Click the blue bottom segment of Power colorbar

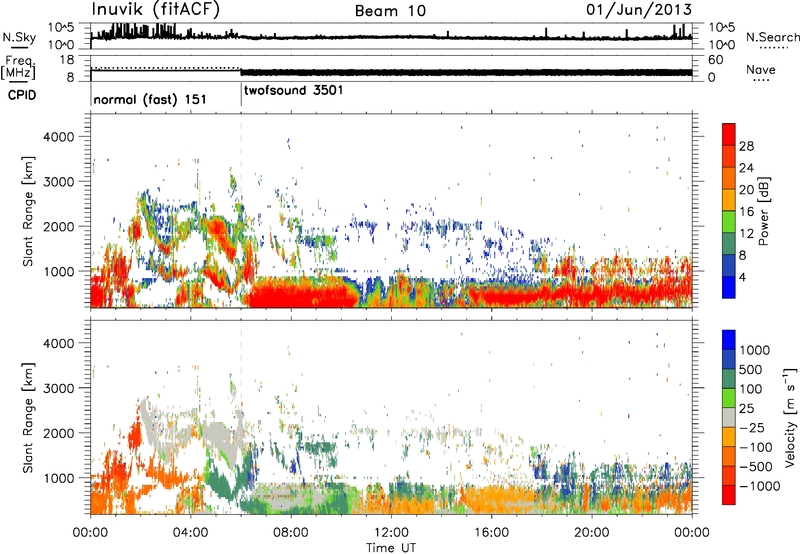[x=729, y=287]
